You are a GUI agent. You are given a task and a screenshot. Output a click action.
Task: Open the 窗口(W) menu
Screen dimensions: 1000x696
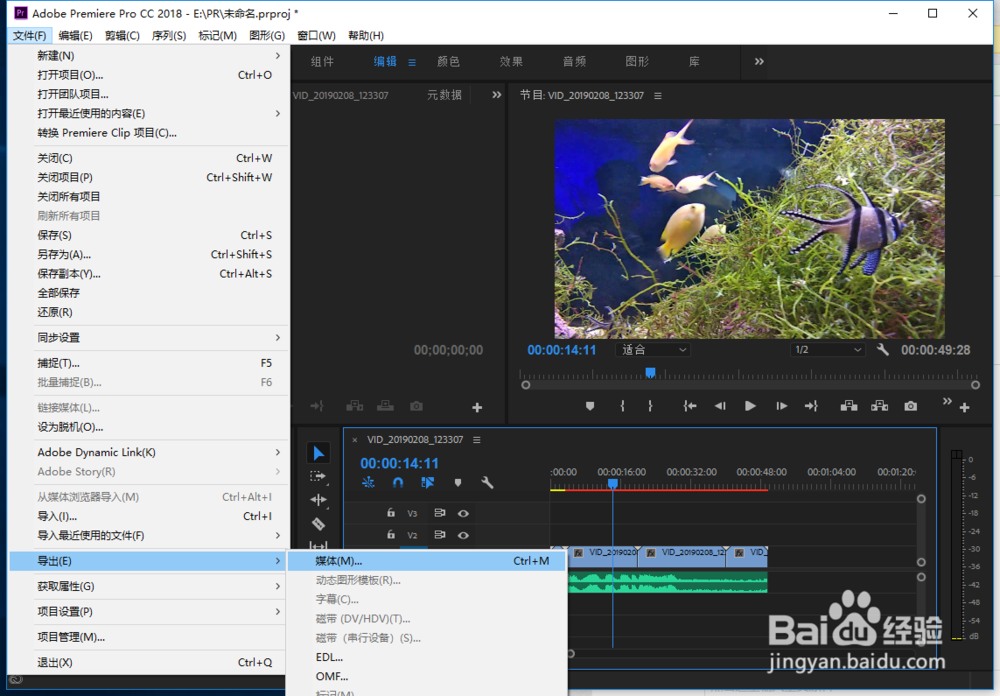pos(316,36)
